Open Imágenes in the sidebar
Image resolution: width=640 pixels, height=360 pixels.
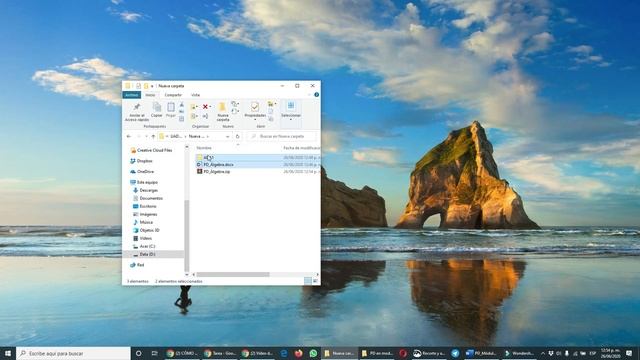[145, 214]
